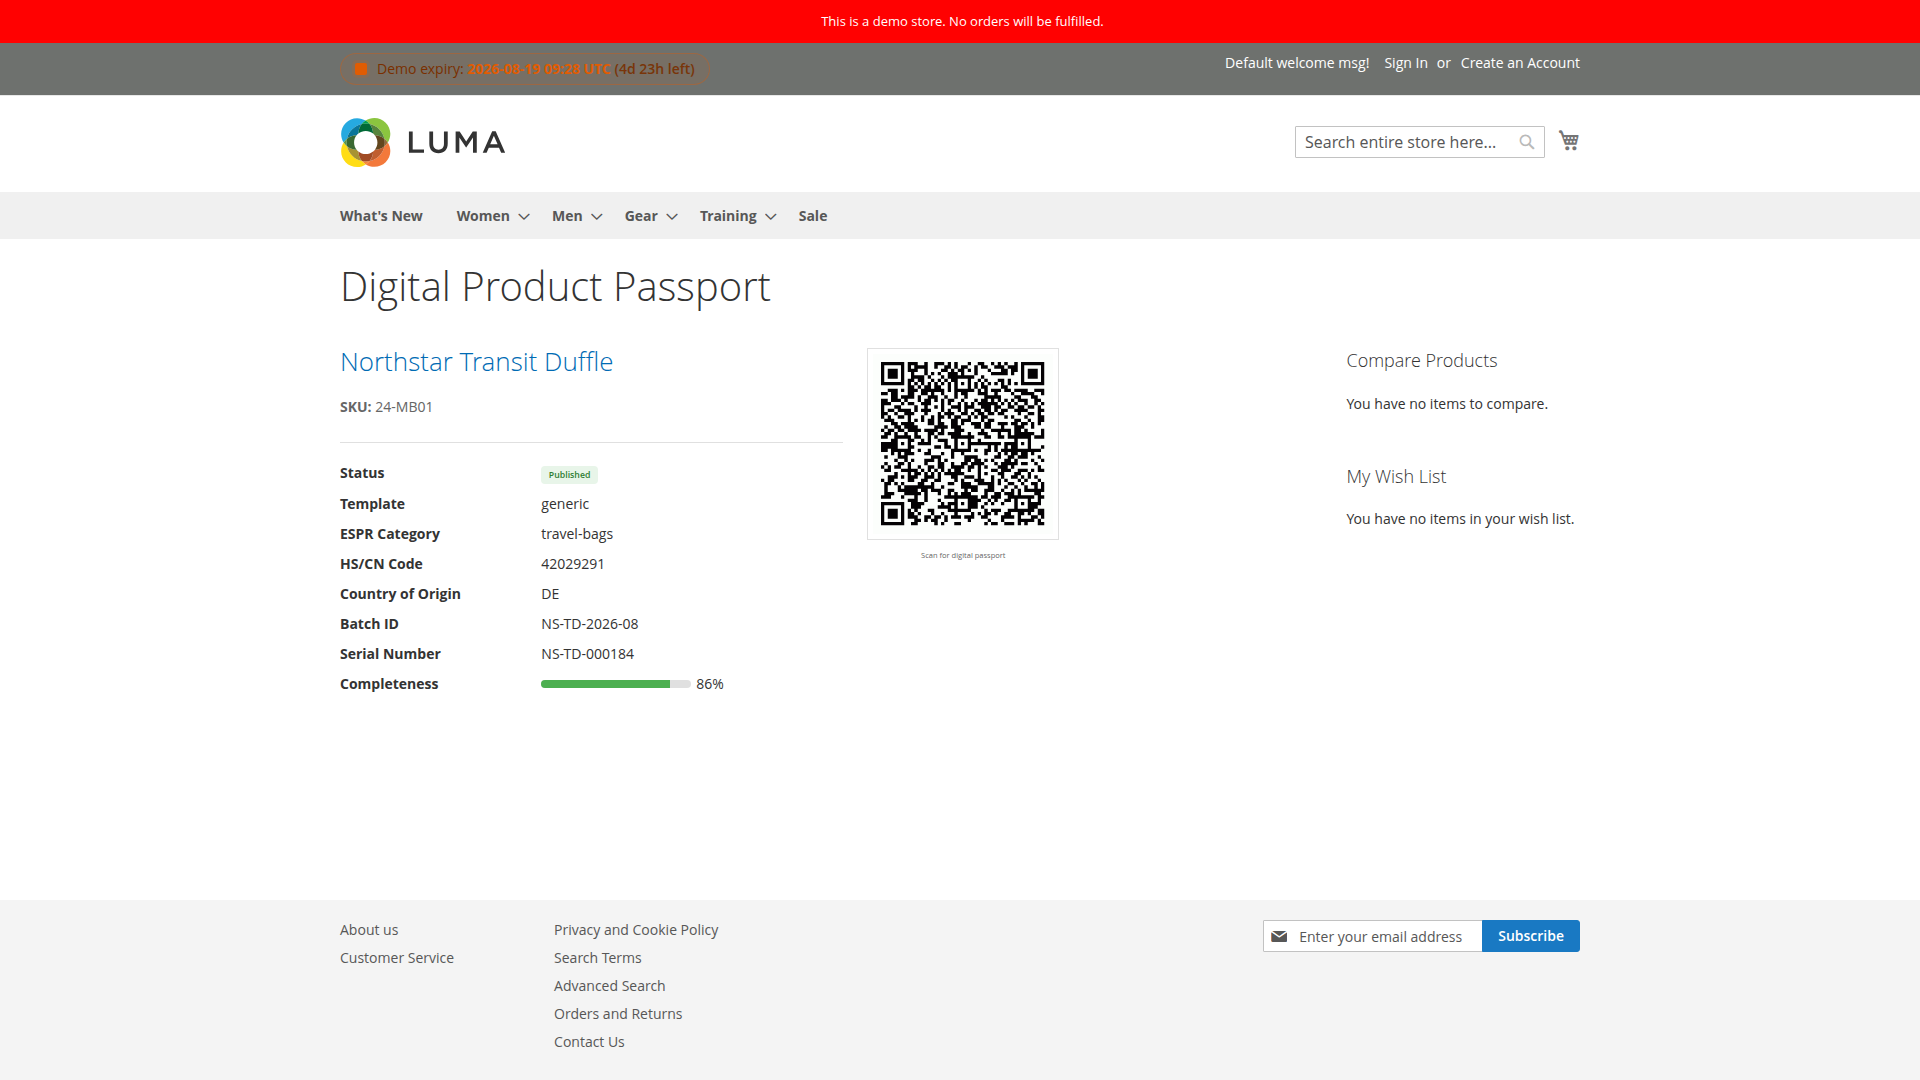Viewport: 1920px width, 1080px height.
Task: Open the Gear menu item
Action: [641, 216]
